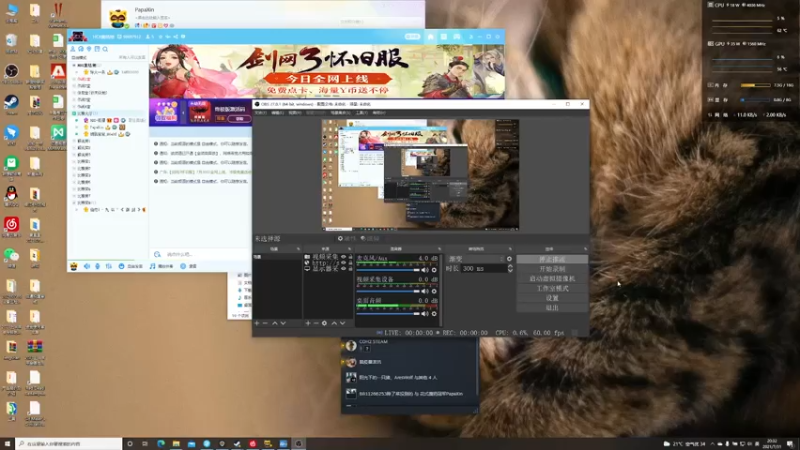Open the 文件 menu in OBS
The image size is (800, 450).
click(260, 113)
